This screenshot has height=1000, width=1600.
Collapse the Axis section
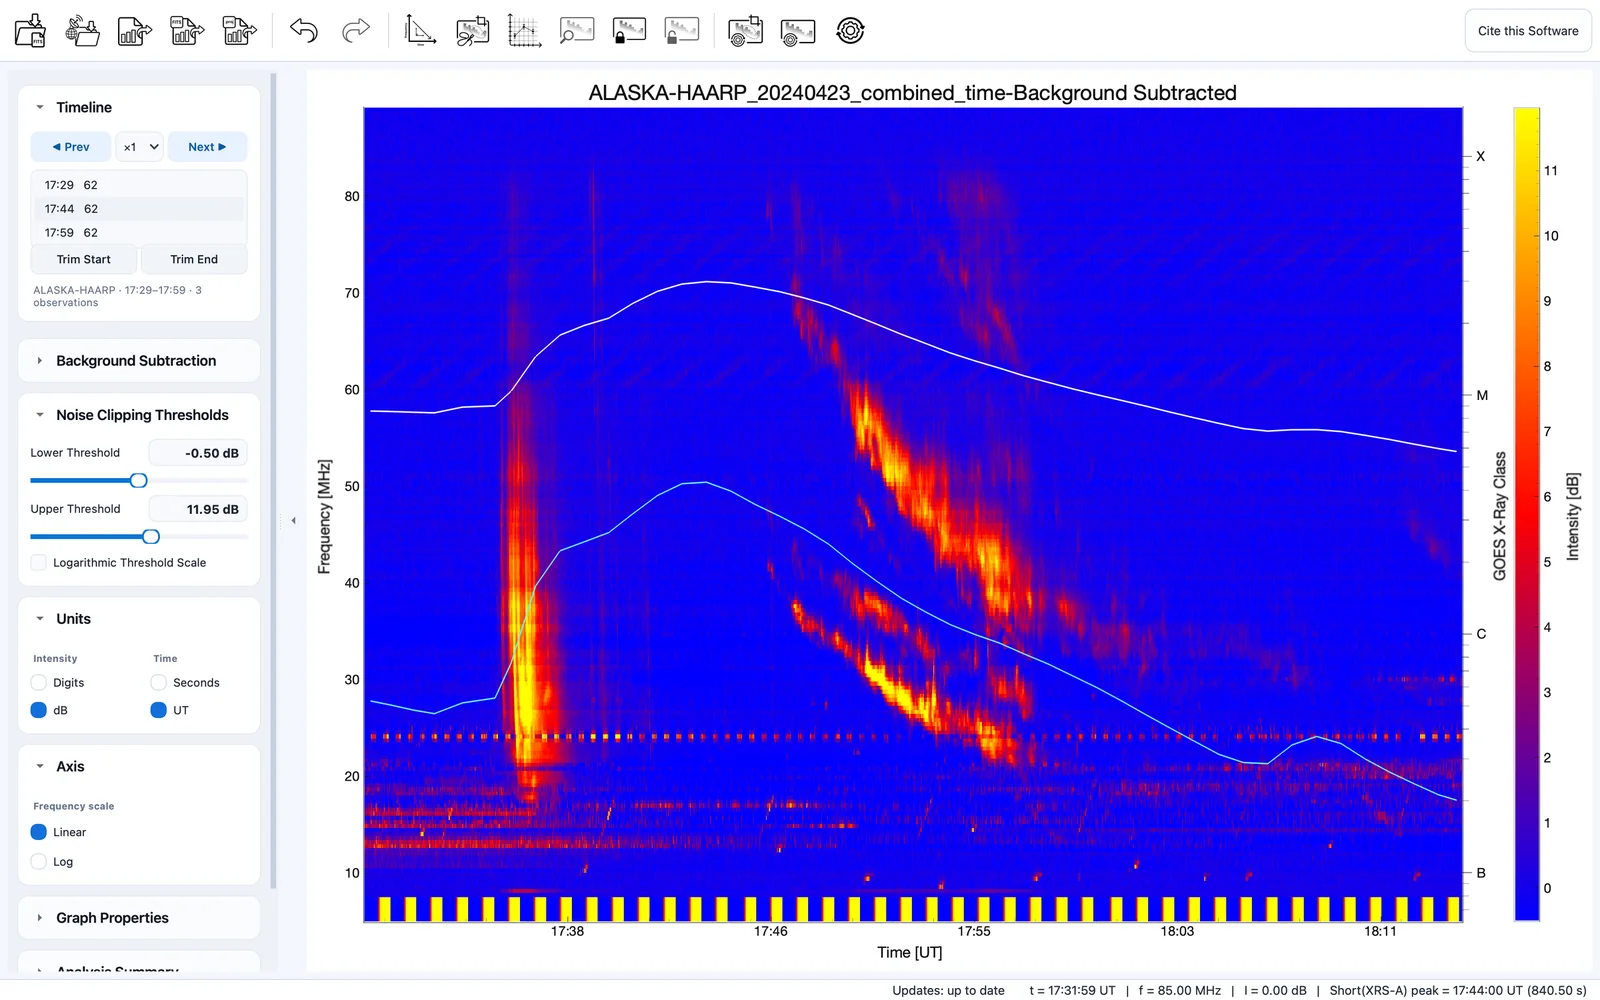40,766
